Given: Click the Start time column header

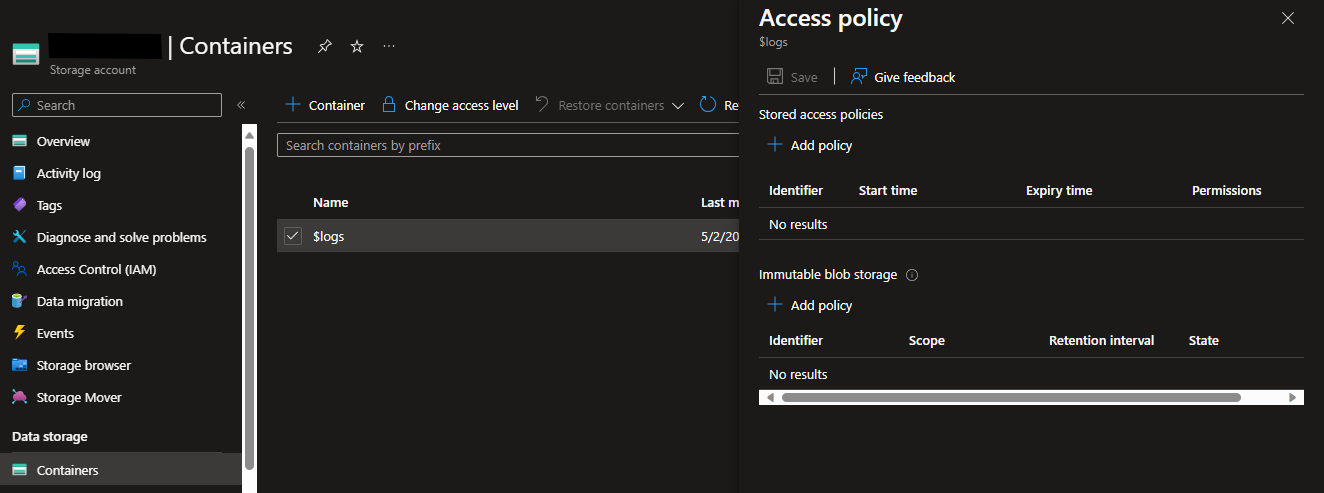Looking at the screenshot, I should [x=888, y=190].
